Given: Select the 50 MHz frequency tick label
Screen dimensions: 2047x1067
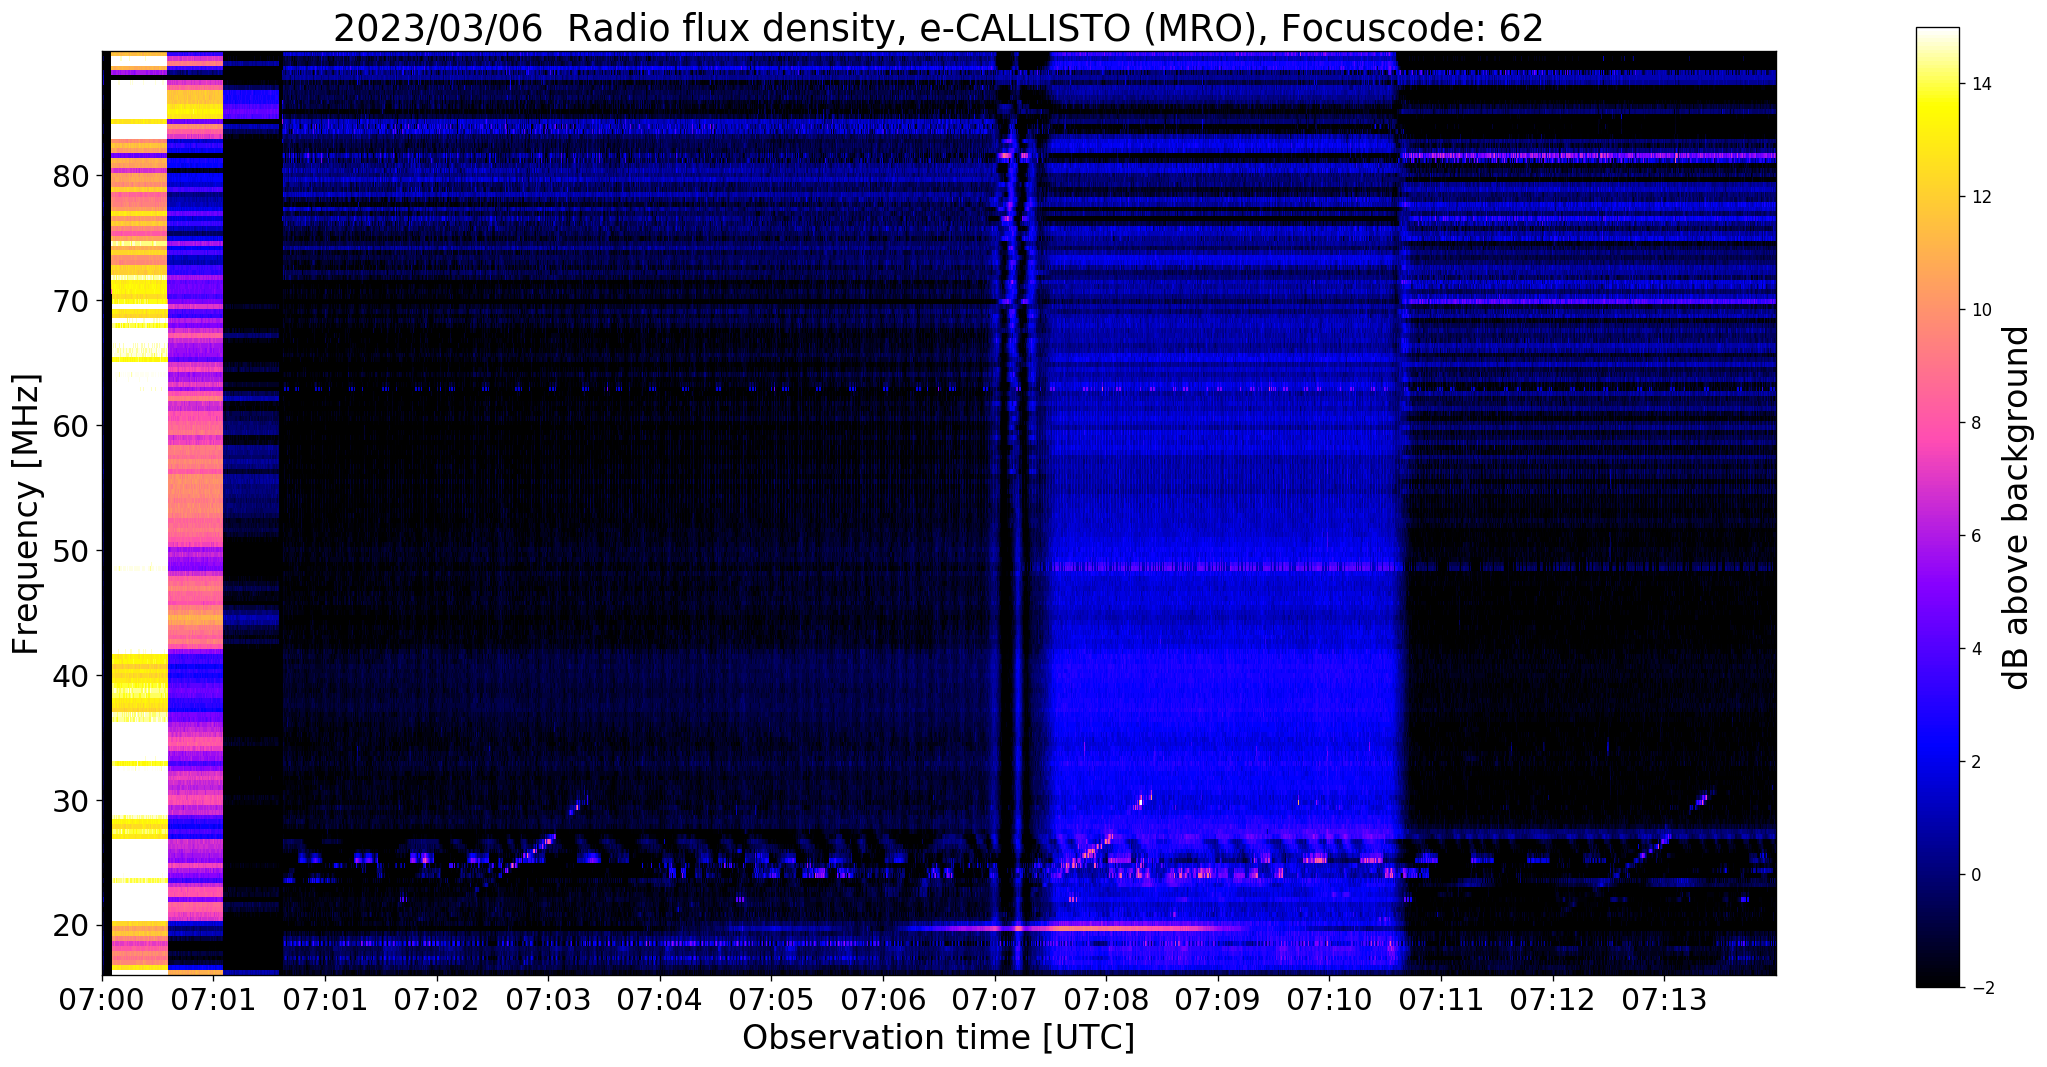Looking at the screenshot, I should coord(71,551).
